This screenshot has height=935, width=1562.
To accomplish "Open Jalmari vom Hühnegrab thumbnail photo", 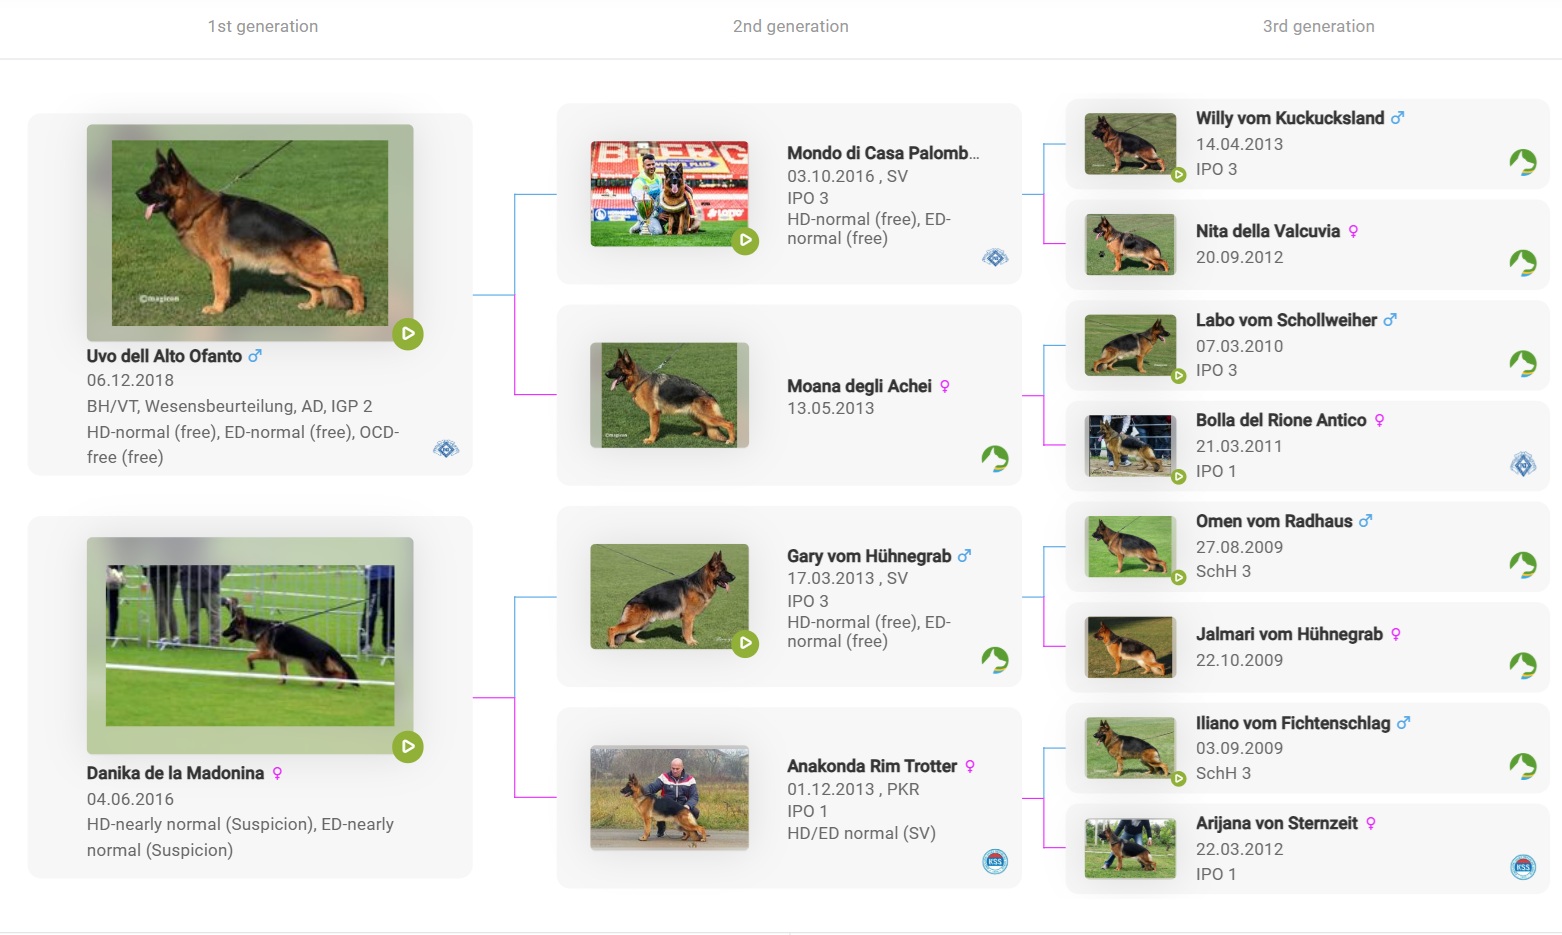I will click(1130, 647).
